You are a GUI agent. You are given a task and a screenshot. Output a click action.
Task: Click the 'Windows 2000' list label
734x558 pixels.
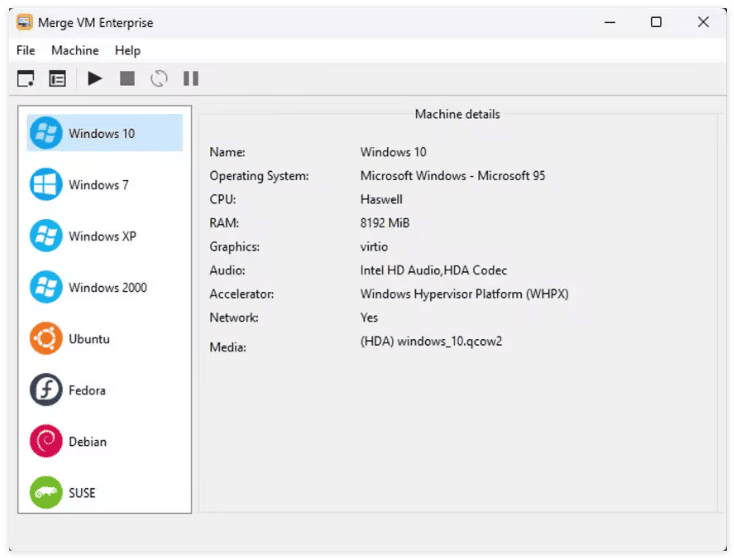[108, 287]
